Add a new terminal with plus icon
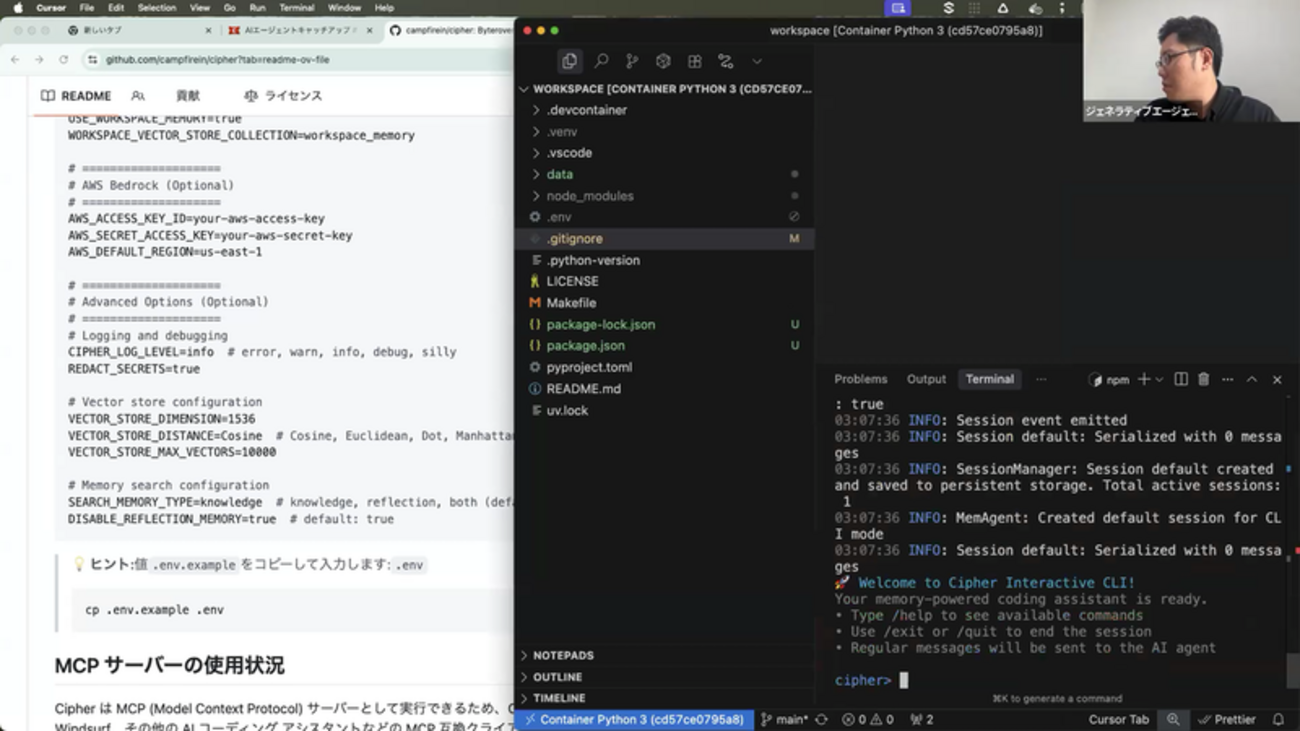 point(1144,380)
